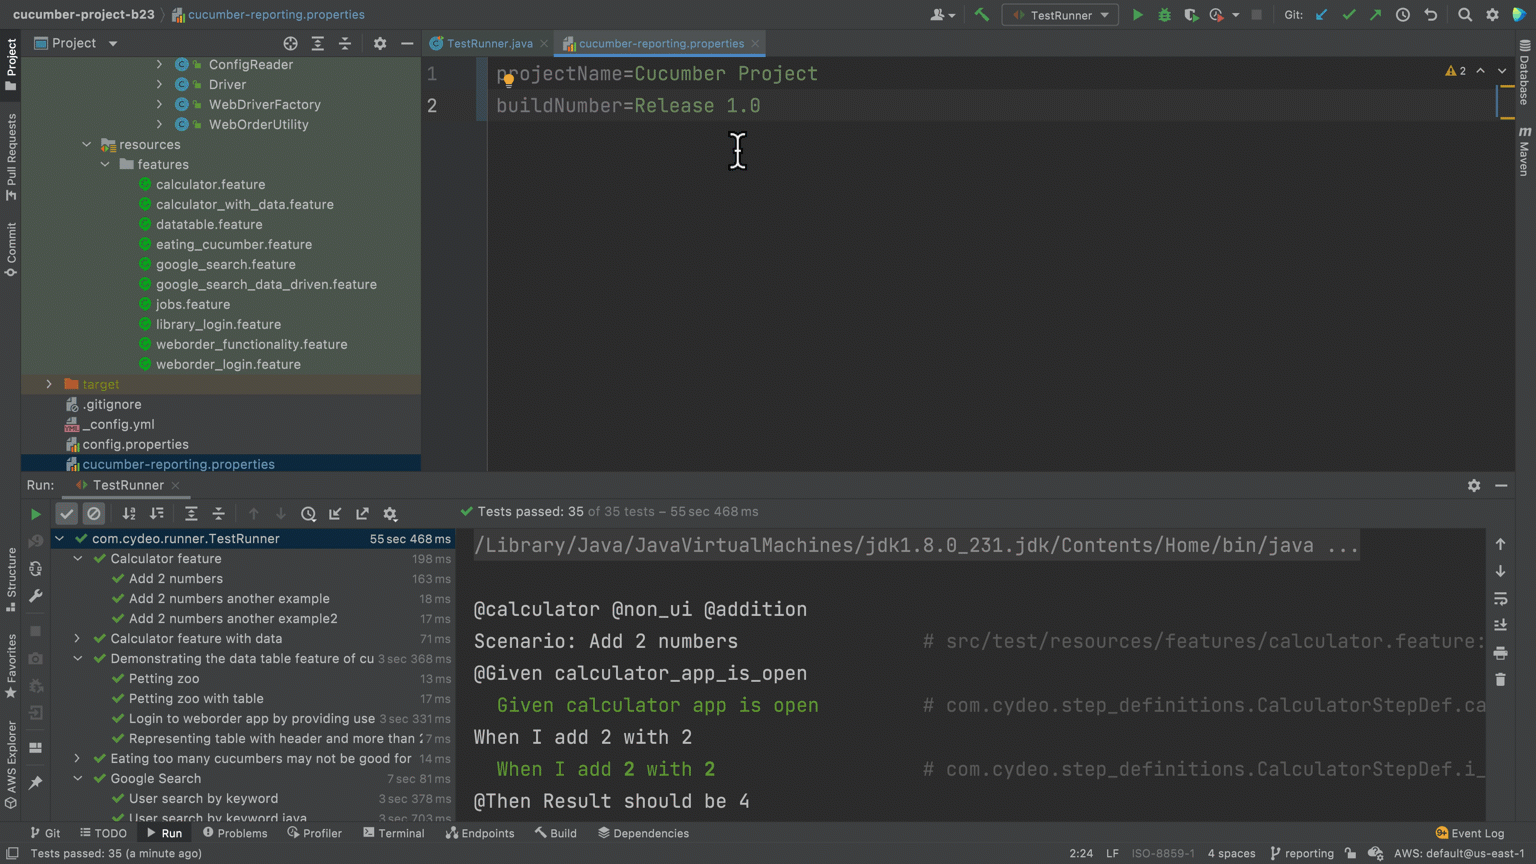Expand the target folder
Viewport: 1536px width, 864px height.
48,384
